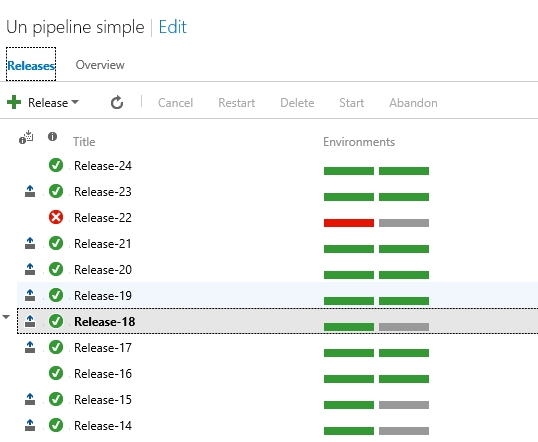Select the Releases tab
This screenshot has width=538, height=442.
pos(31,65)
